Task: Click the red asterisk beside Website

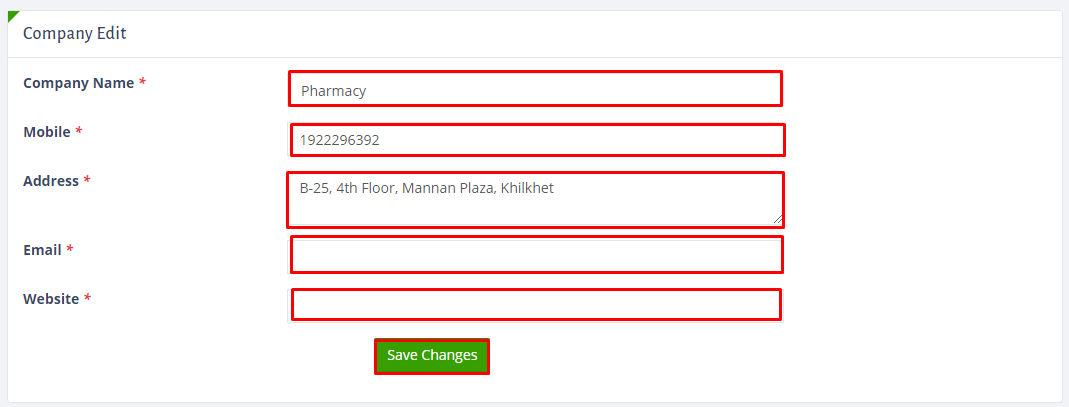Action: [x=88, y=299]
